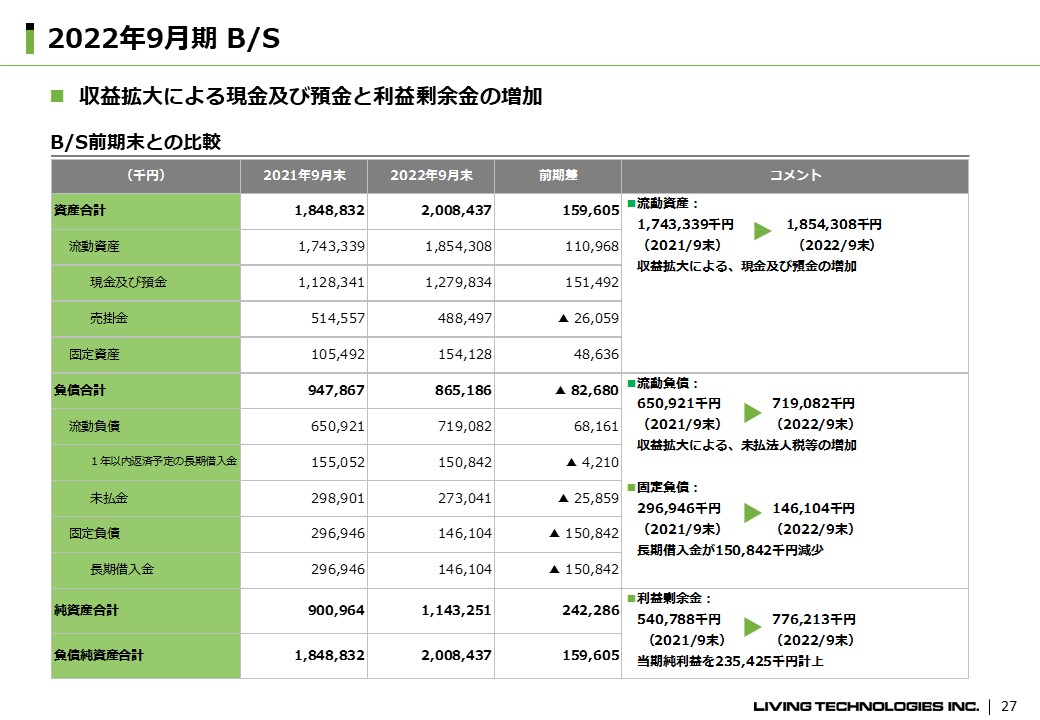Click the value "151,492"

pyautogui.click(x=592, y=282)
